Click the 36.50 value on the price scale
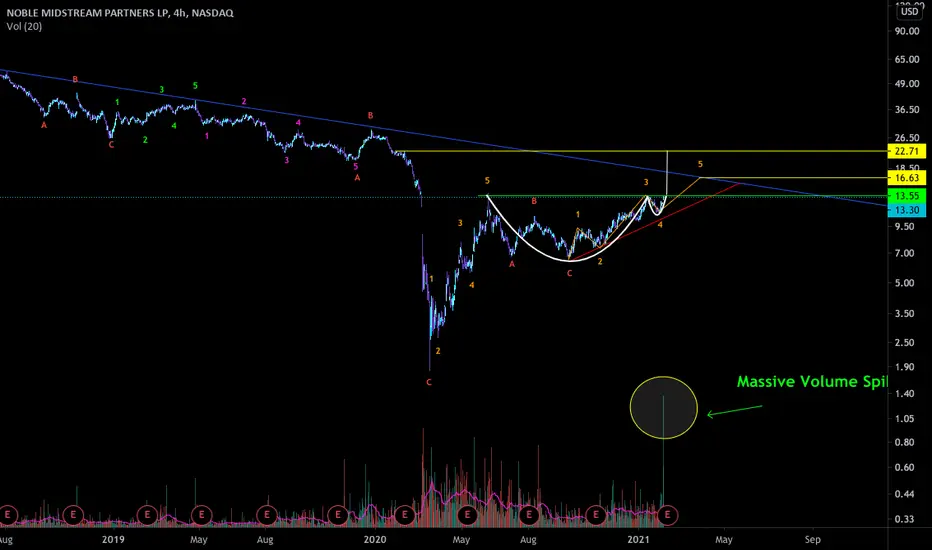 tap(907, 110)
